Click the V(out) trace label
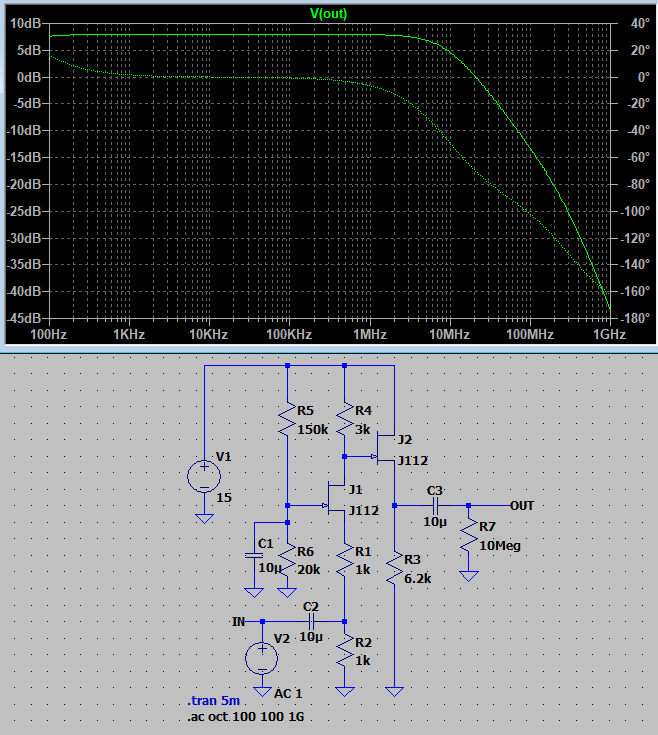This screenshot has width=658, height=735. [x=329, y=12]
